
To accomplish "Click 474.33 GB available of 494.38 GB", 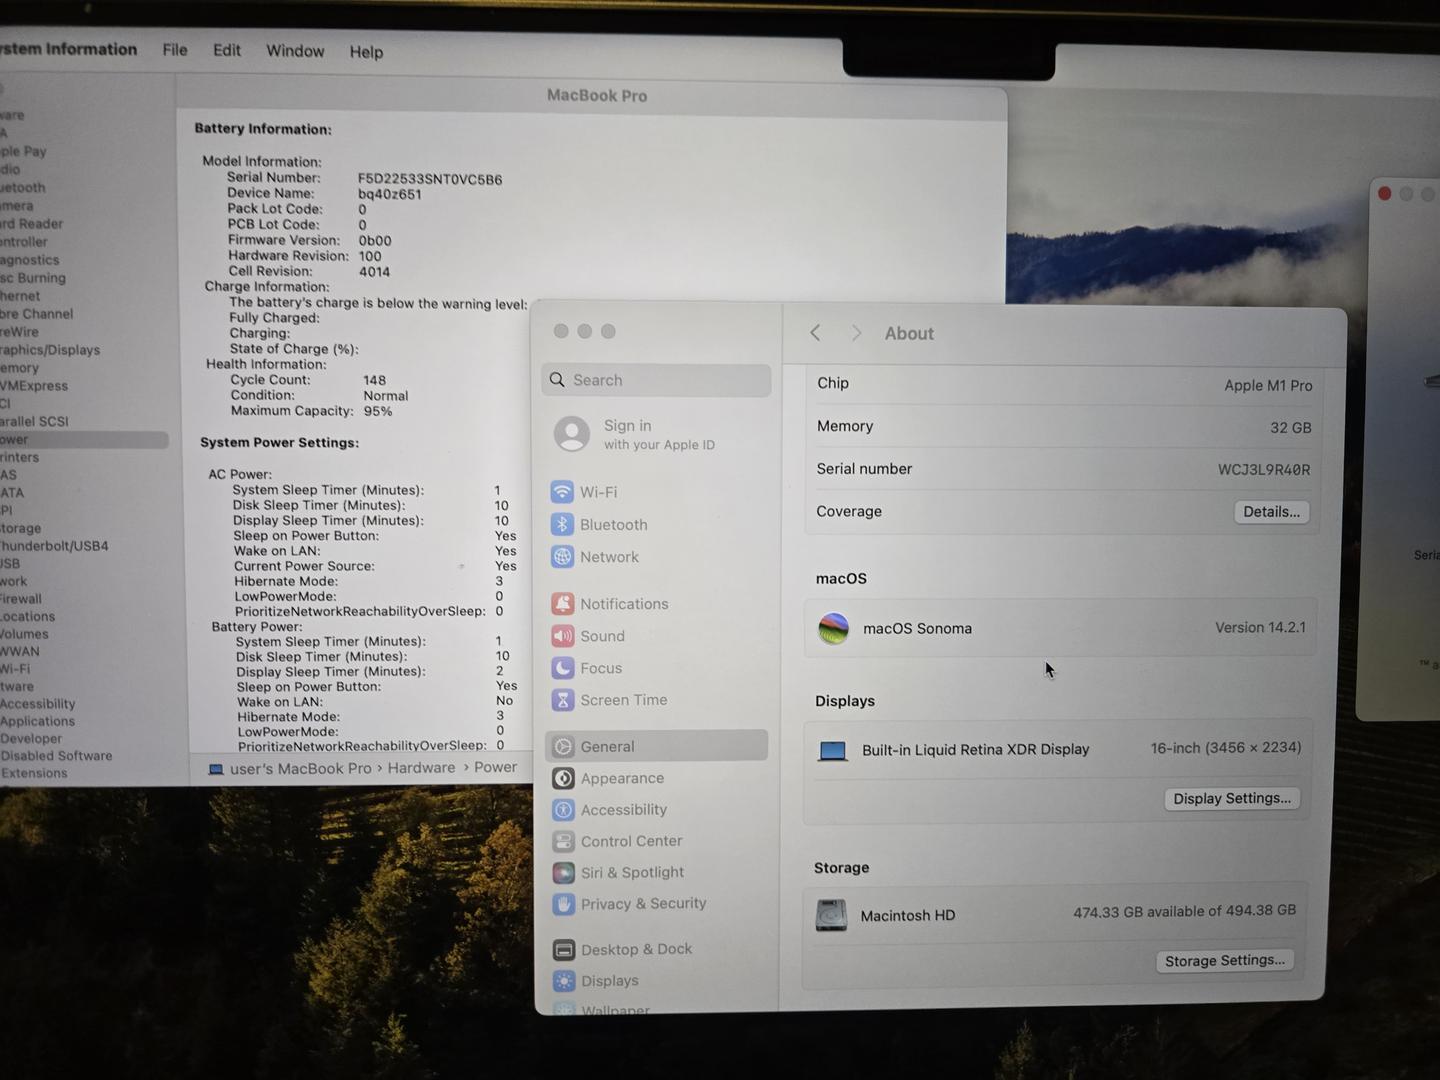I will click(x=1184, y=911).
